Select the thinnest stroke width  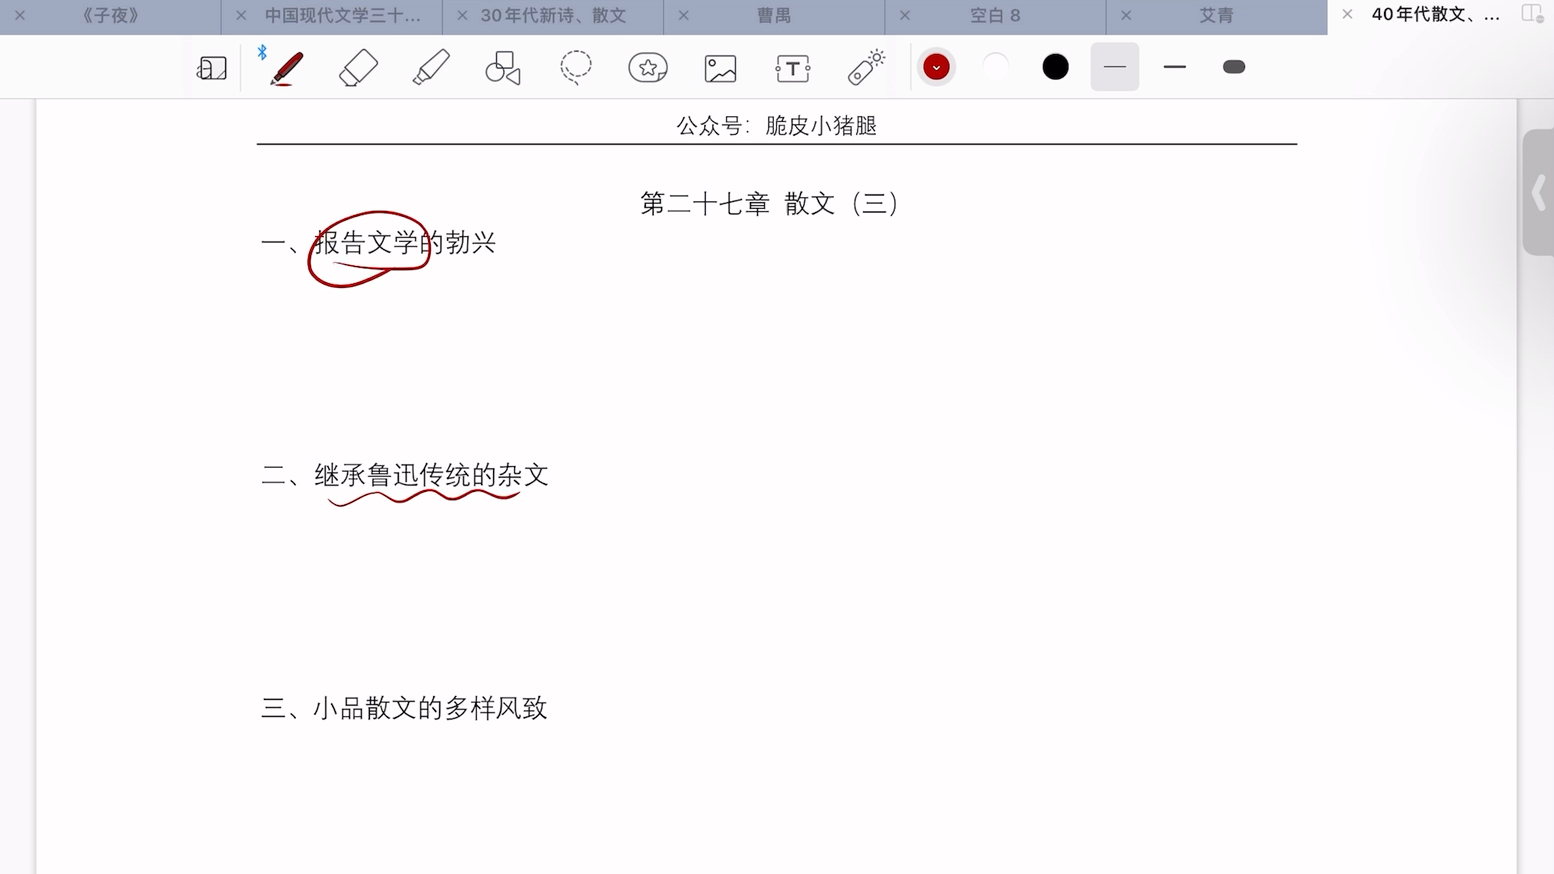1115,67
